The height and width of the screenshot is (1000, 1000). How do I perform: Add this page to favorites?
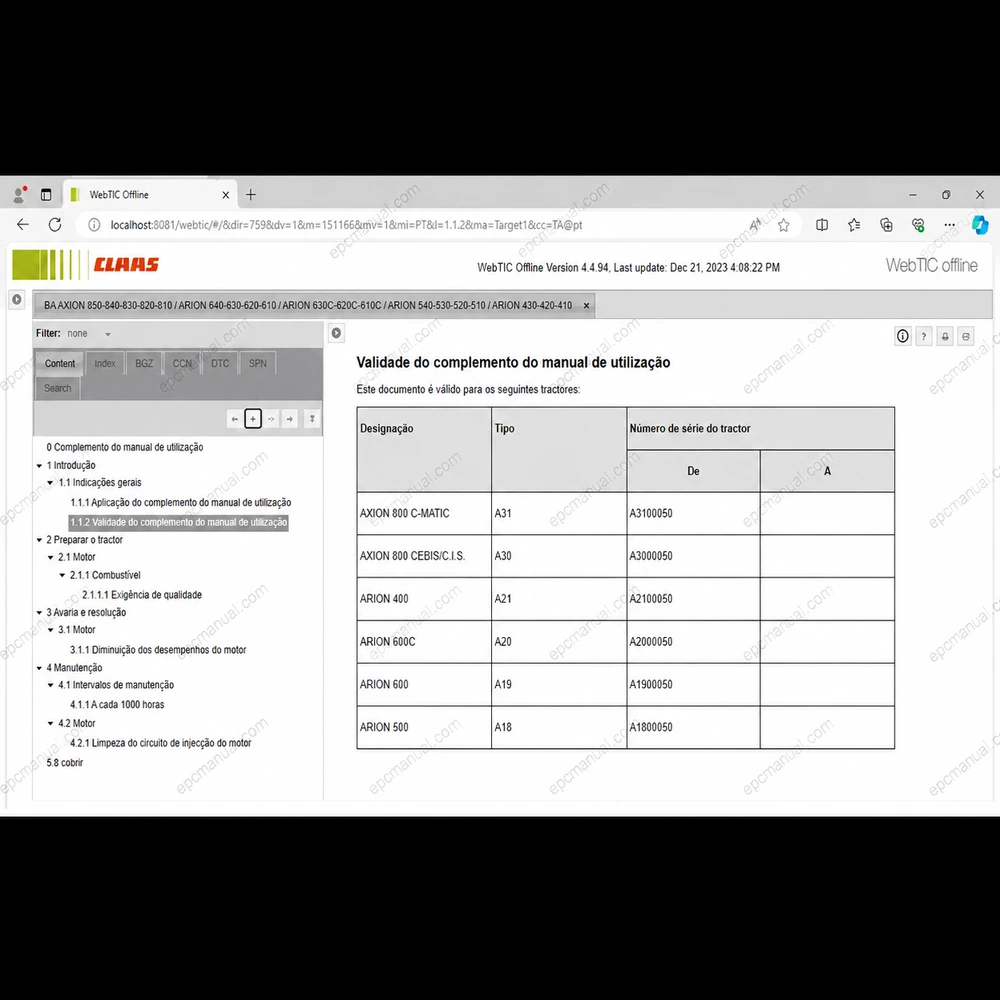coord(784,224)
